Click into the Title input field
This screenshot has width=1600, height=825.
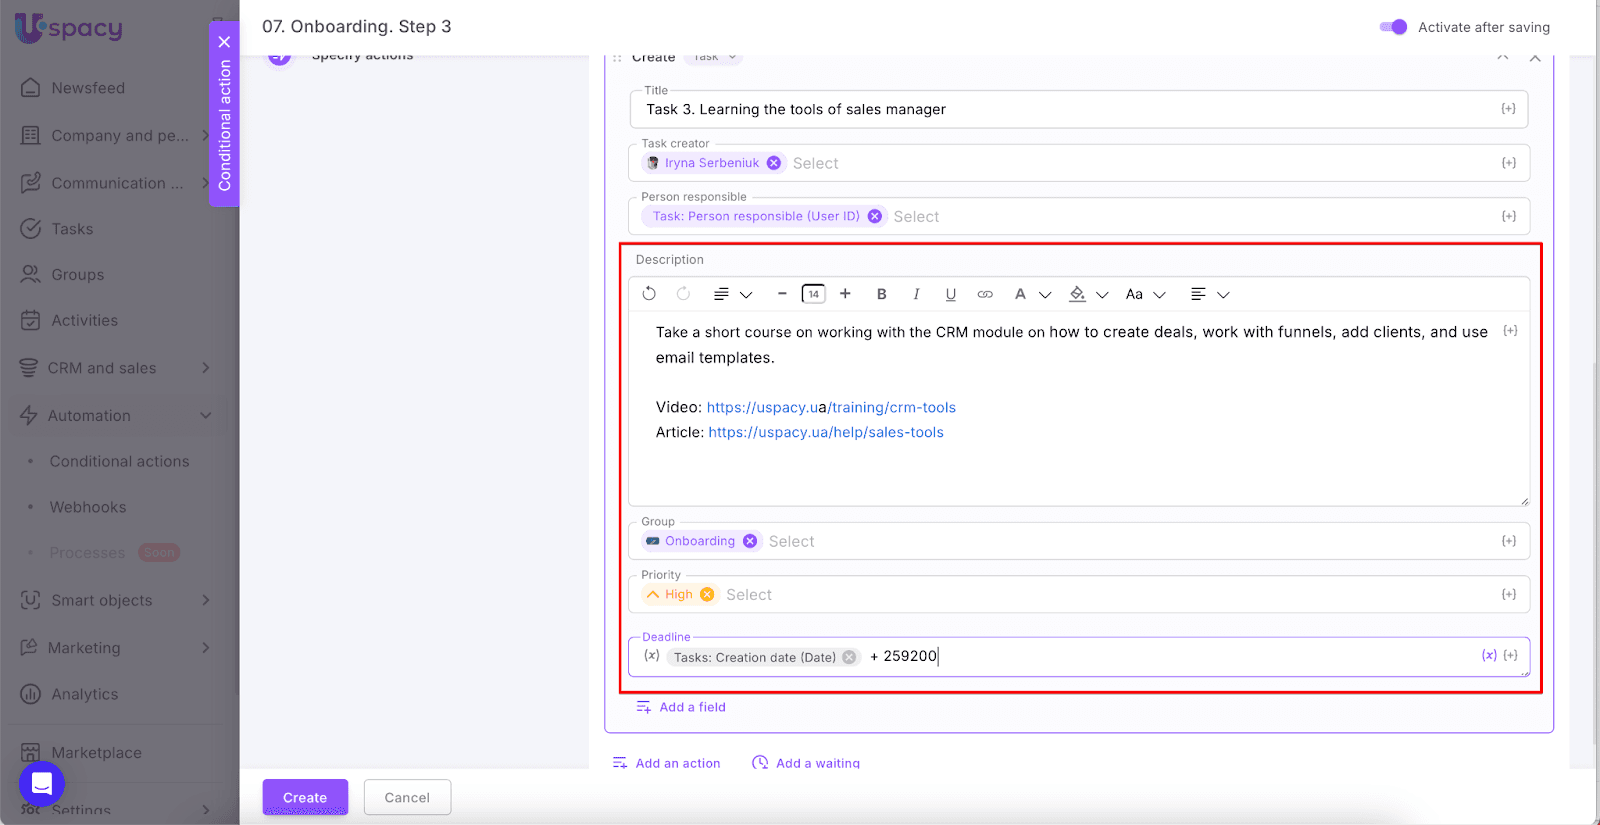coord(1060,109)
